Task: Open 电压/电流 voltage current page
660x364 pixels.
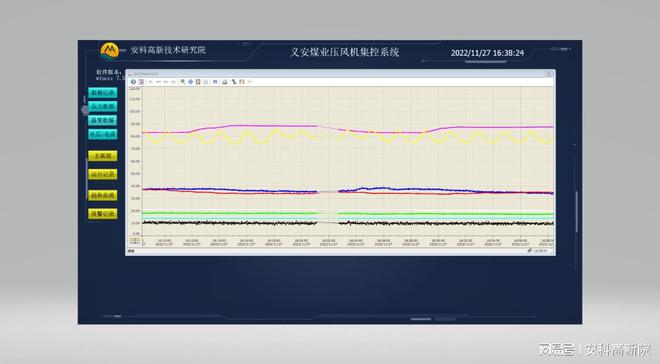Action: 103,134
